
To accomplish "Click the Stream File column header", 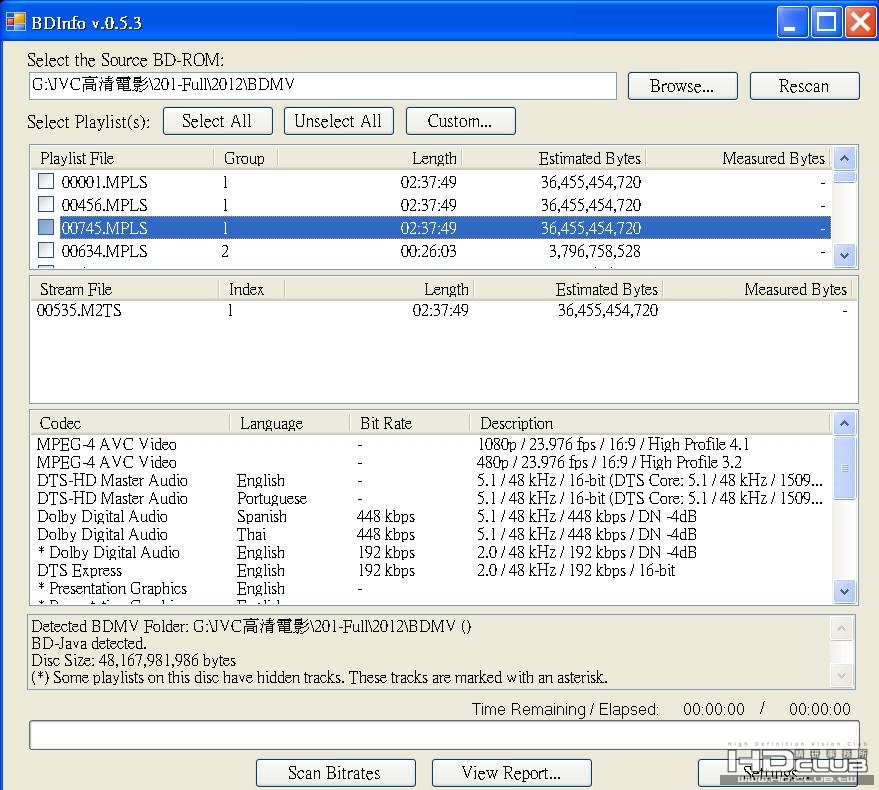I will point(124,289).
